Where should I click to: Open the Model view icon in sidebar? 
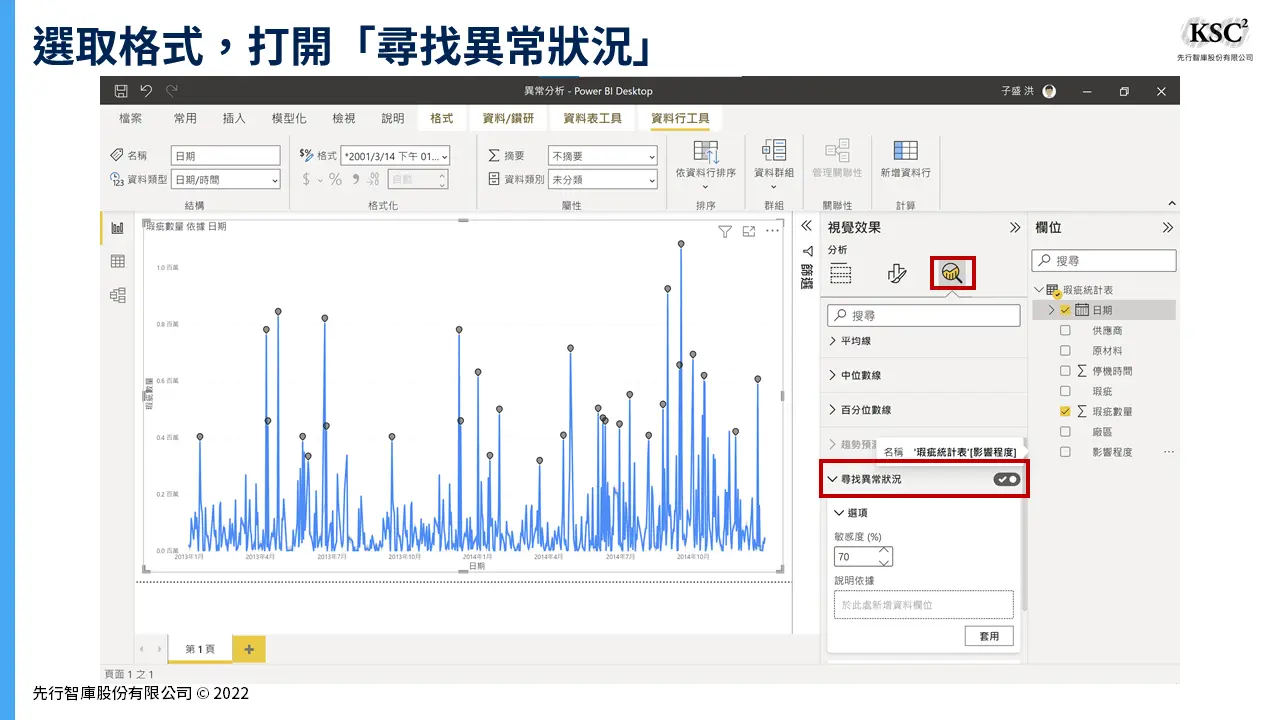tap(118, 295)
